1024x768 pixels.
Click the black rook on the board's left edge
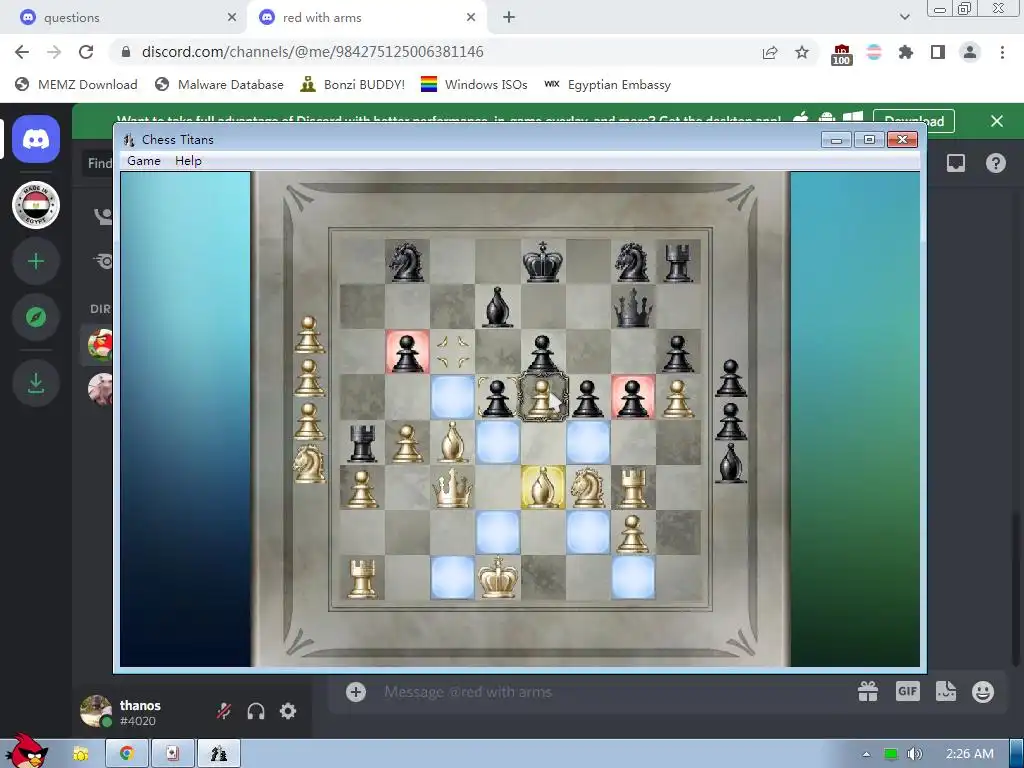pyautogui.click(x=362, y=442)
